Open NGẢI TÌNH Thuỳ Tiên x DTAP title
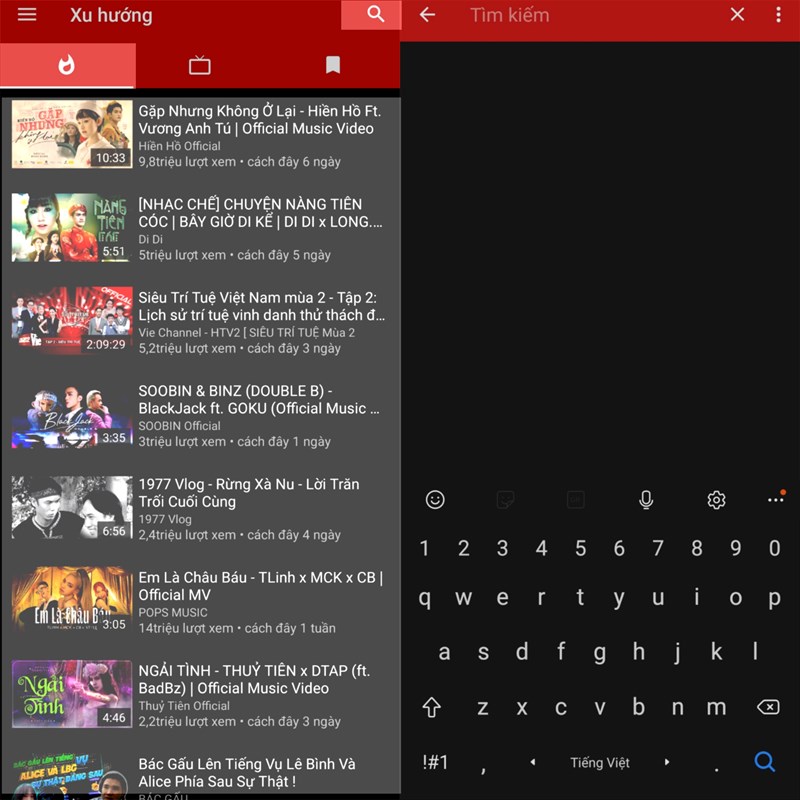Viewport: 800px width, 800px height. coord(254,680)
